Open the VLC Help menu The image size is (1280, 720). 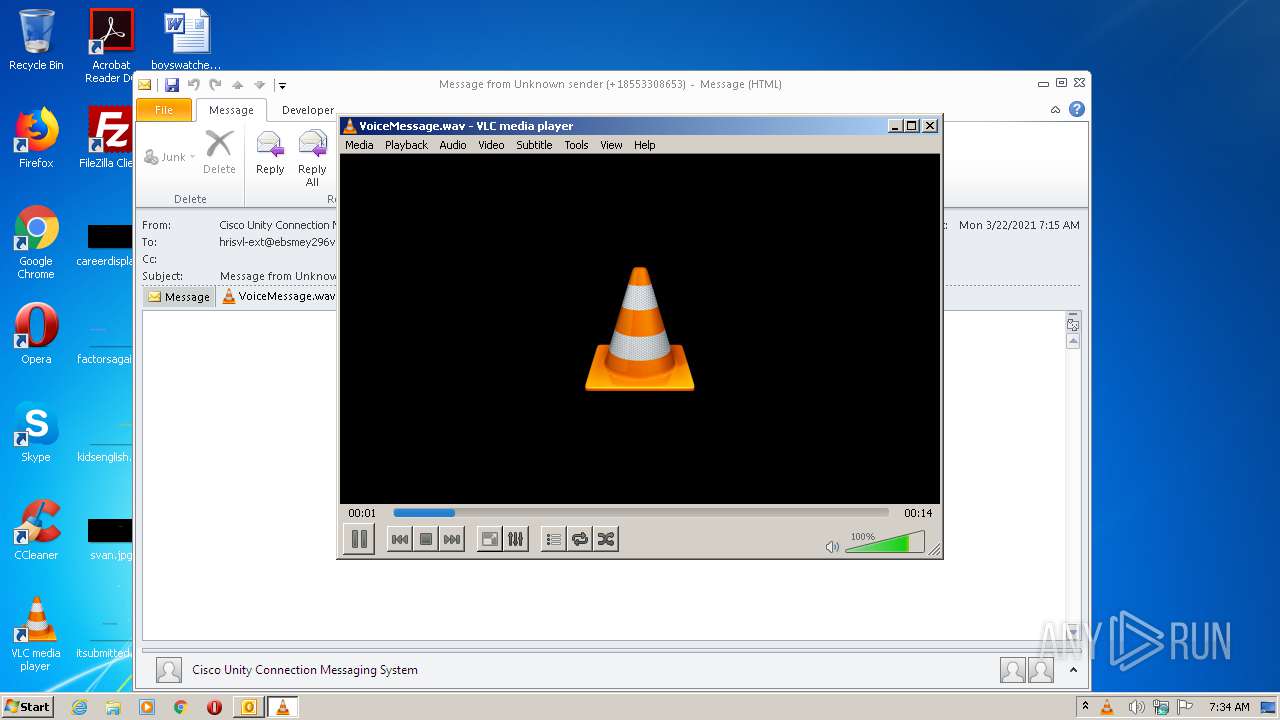click(645, 145)
